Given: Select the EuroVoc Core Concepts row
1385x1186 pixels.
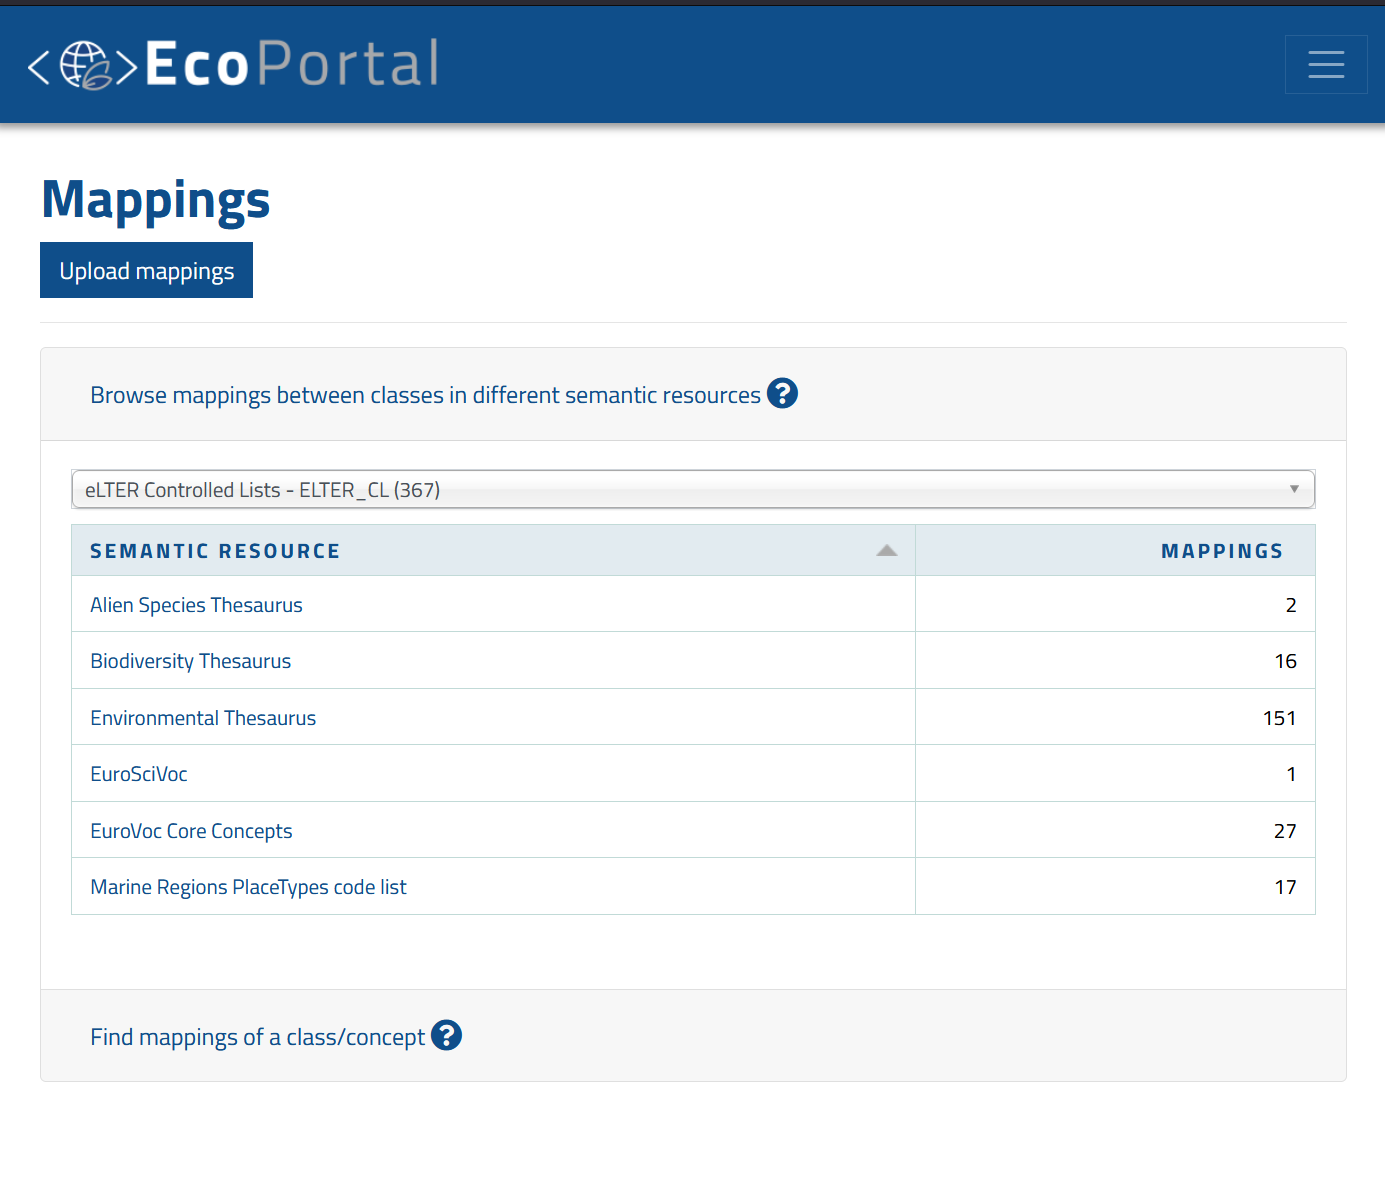Looking at the screenshot, I should coord(191,830).
